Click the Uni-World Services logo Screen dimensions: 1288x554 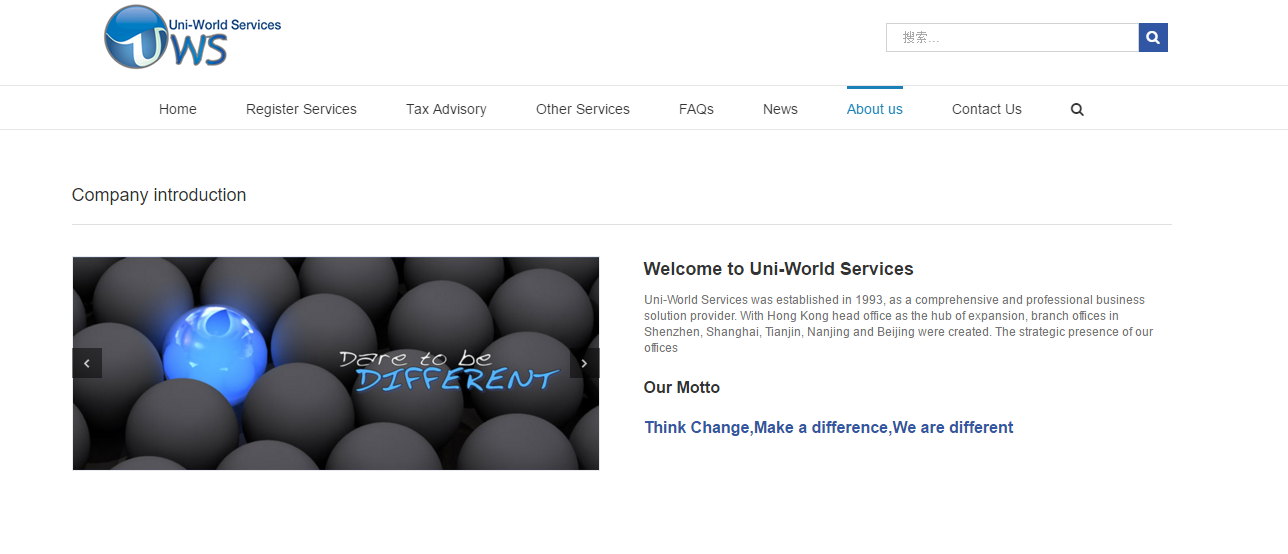pyautogui.click(x=192, y=37)
